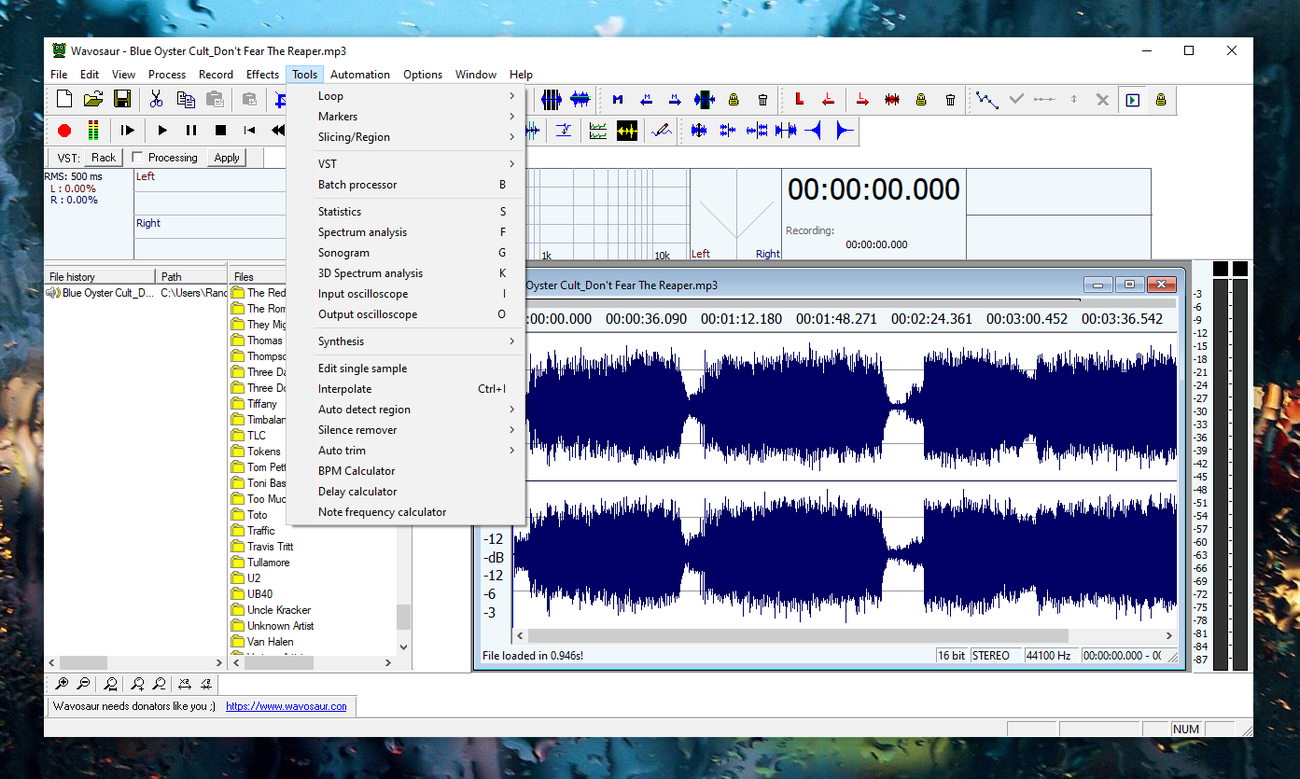The width and height of the screenshot is (1300, 779).
Task: Select Blue Oyster Cult file history entry
Action: pos(108,293)
